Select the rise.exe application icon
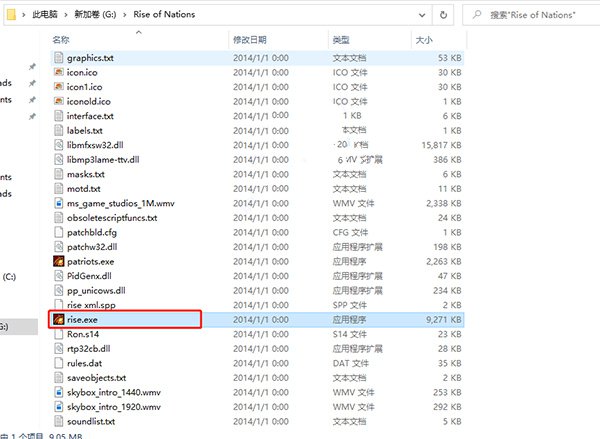The width and height of the screenshot is (600, 439). 59,319
